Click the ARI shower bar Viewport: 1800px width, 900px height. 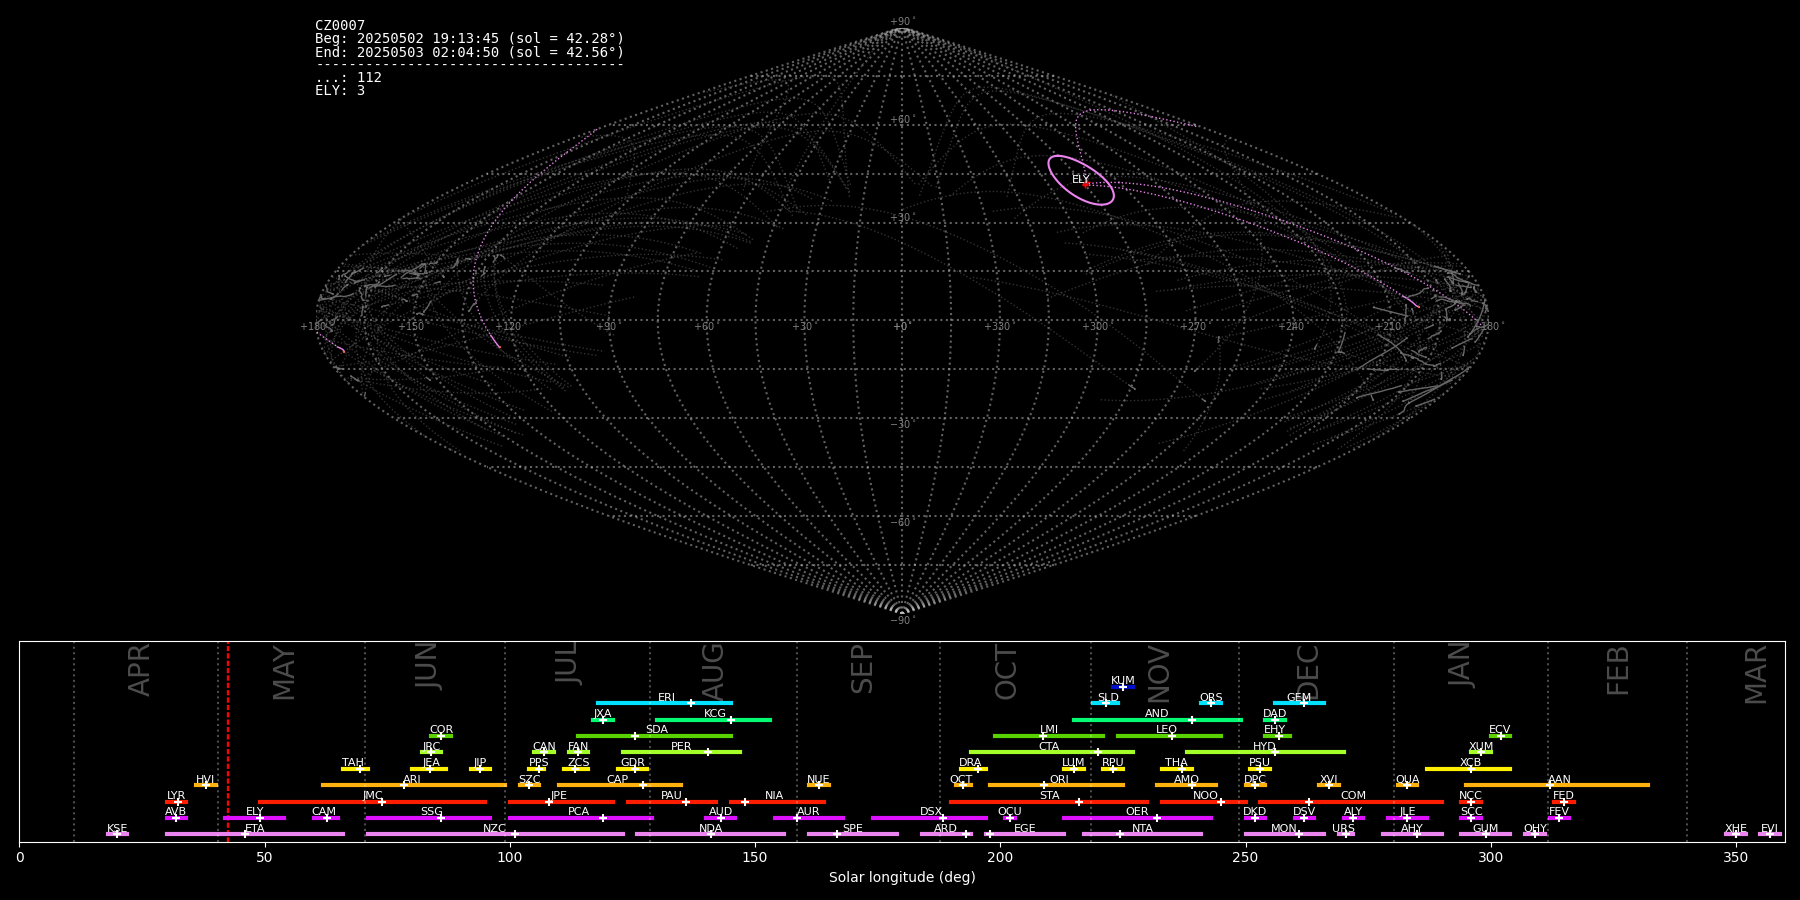pyautogui.click(x=413, y=785)
